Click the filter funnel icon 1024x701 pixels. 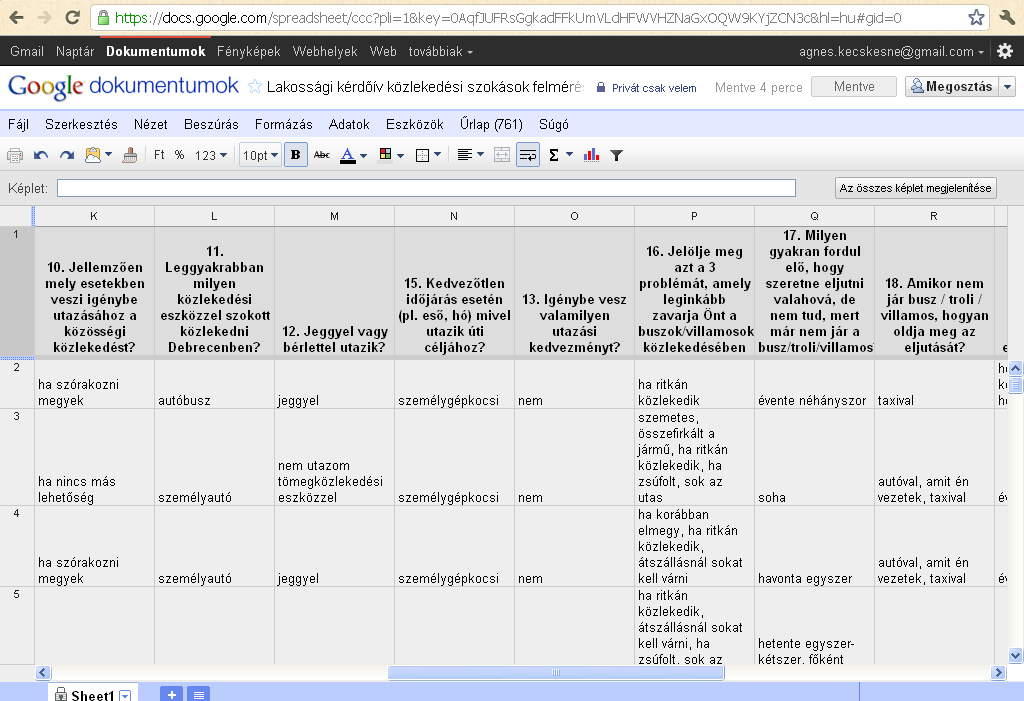coord(616,155)
